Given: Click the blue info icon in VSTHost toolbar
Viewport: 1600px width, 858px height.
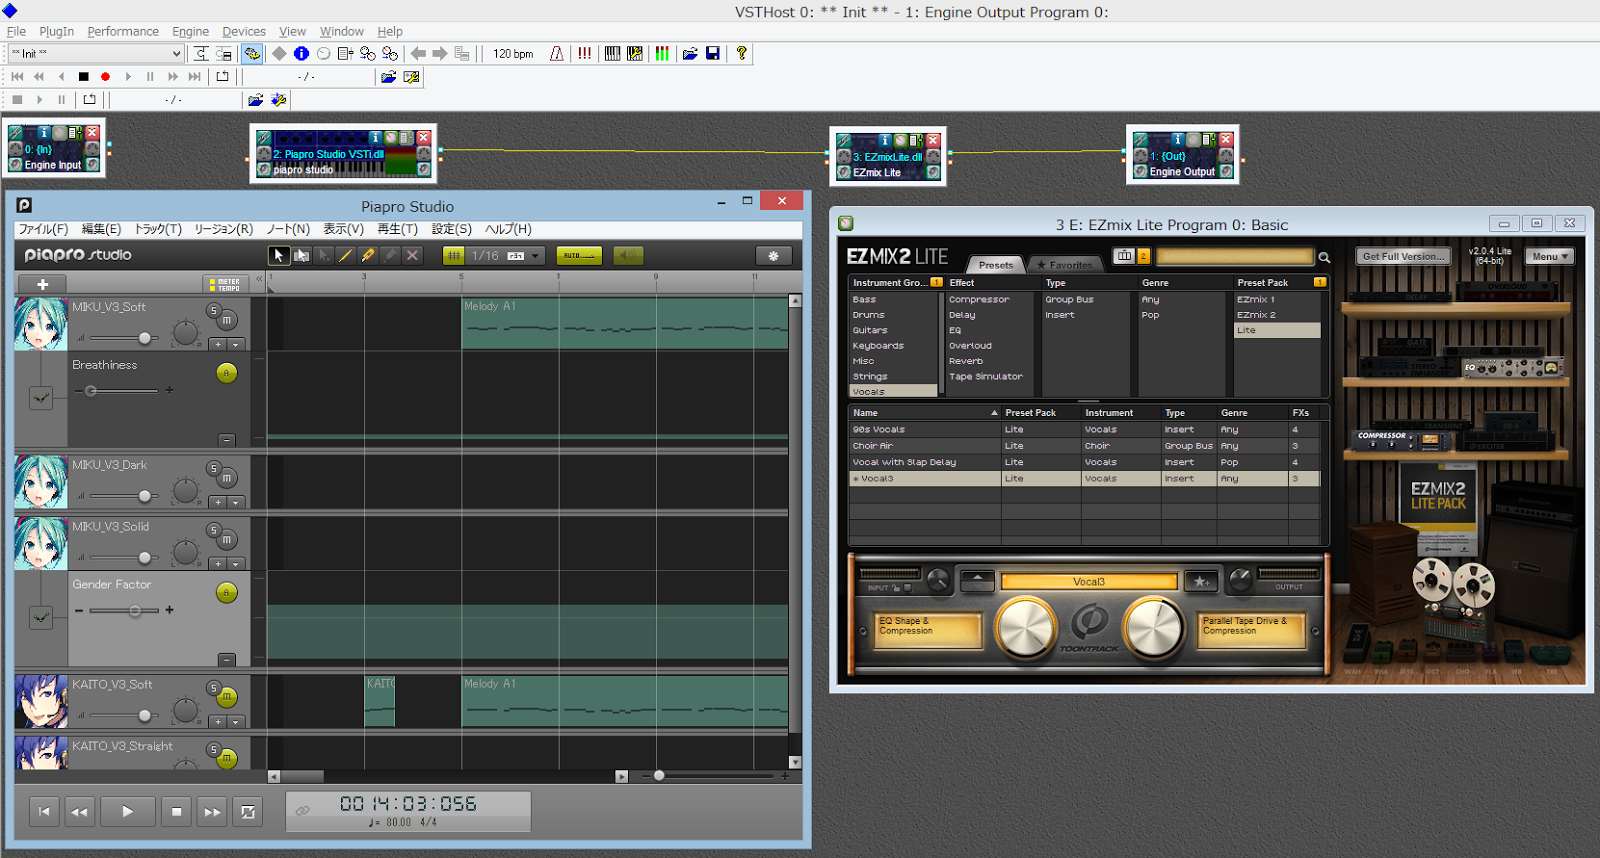Looking at the screenshot, I should tap(301, 53).
